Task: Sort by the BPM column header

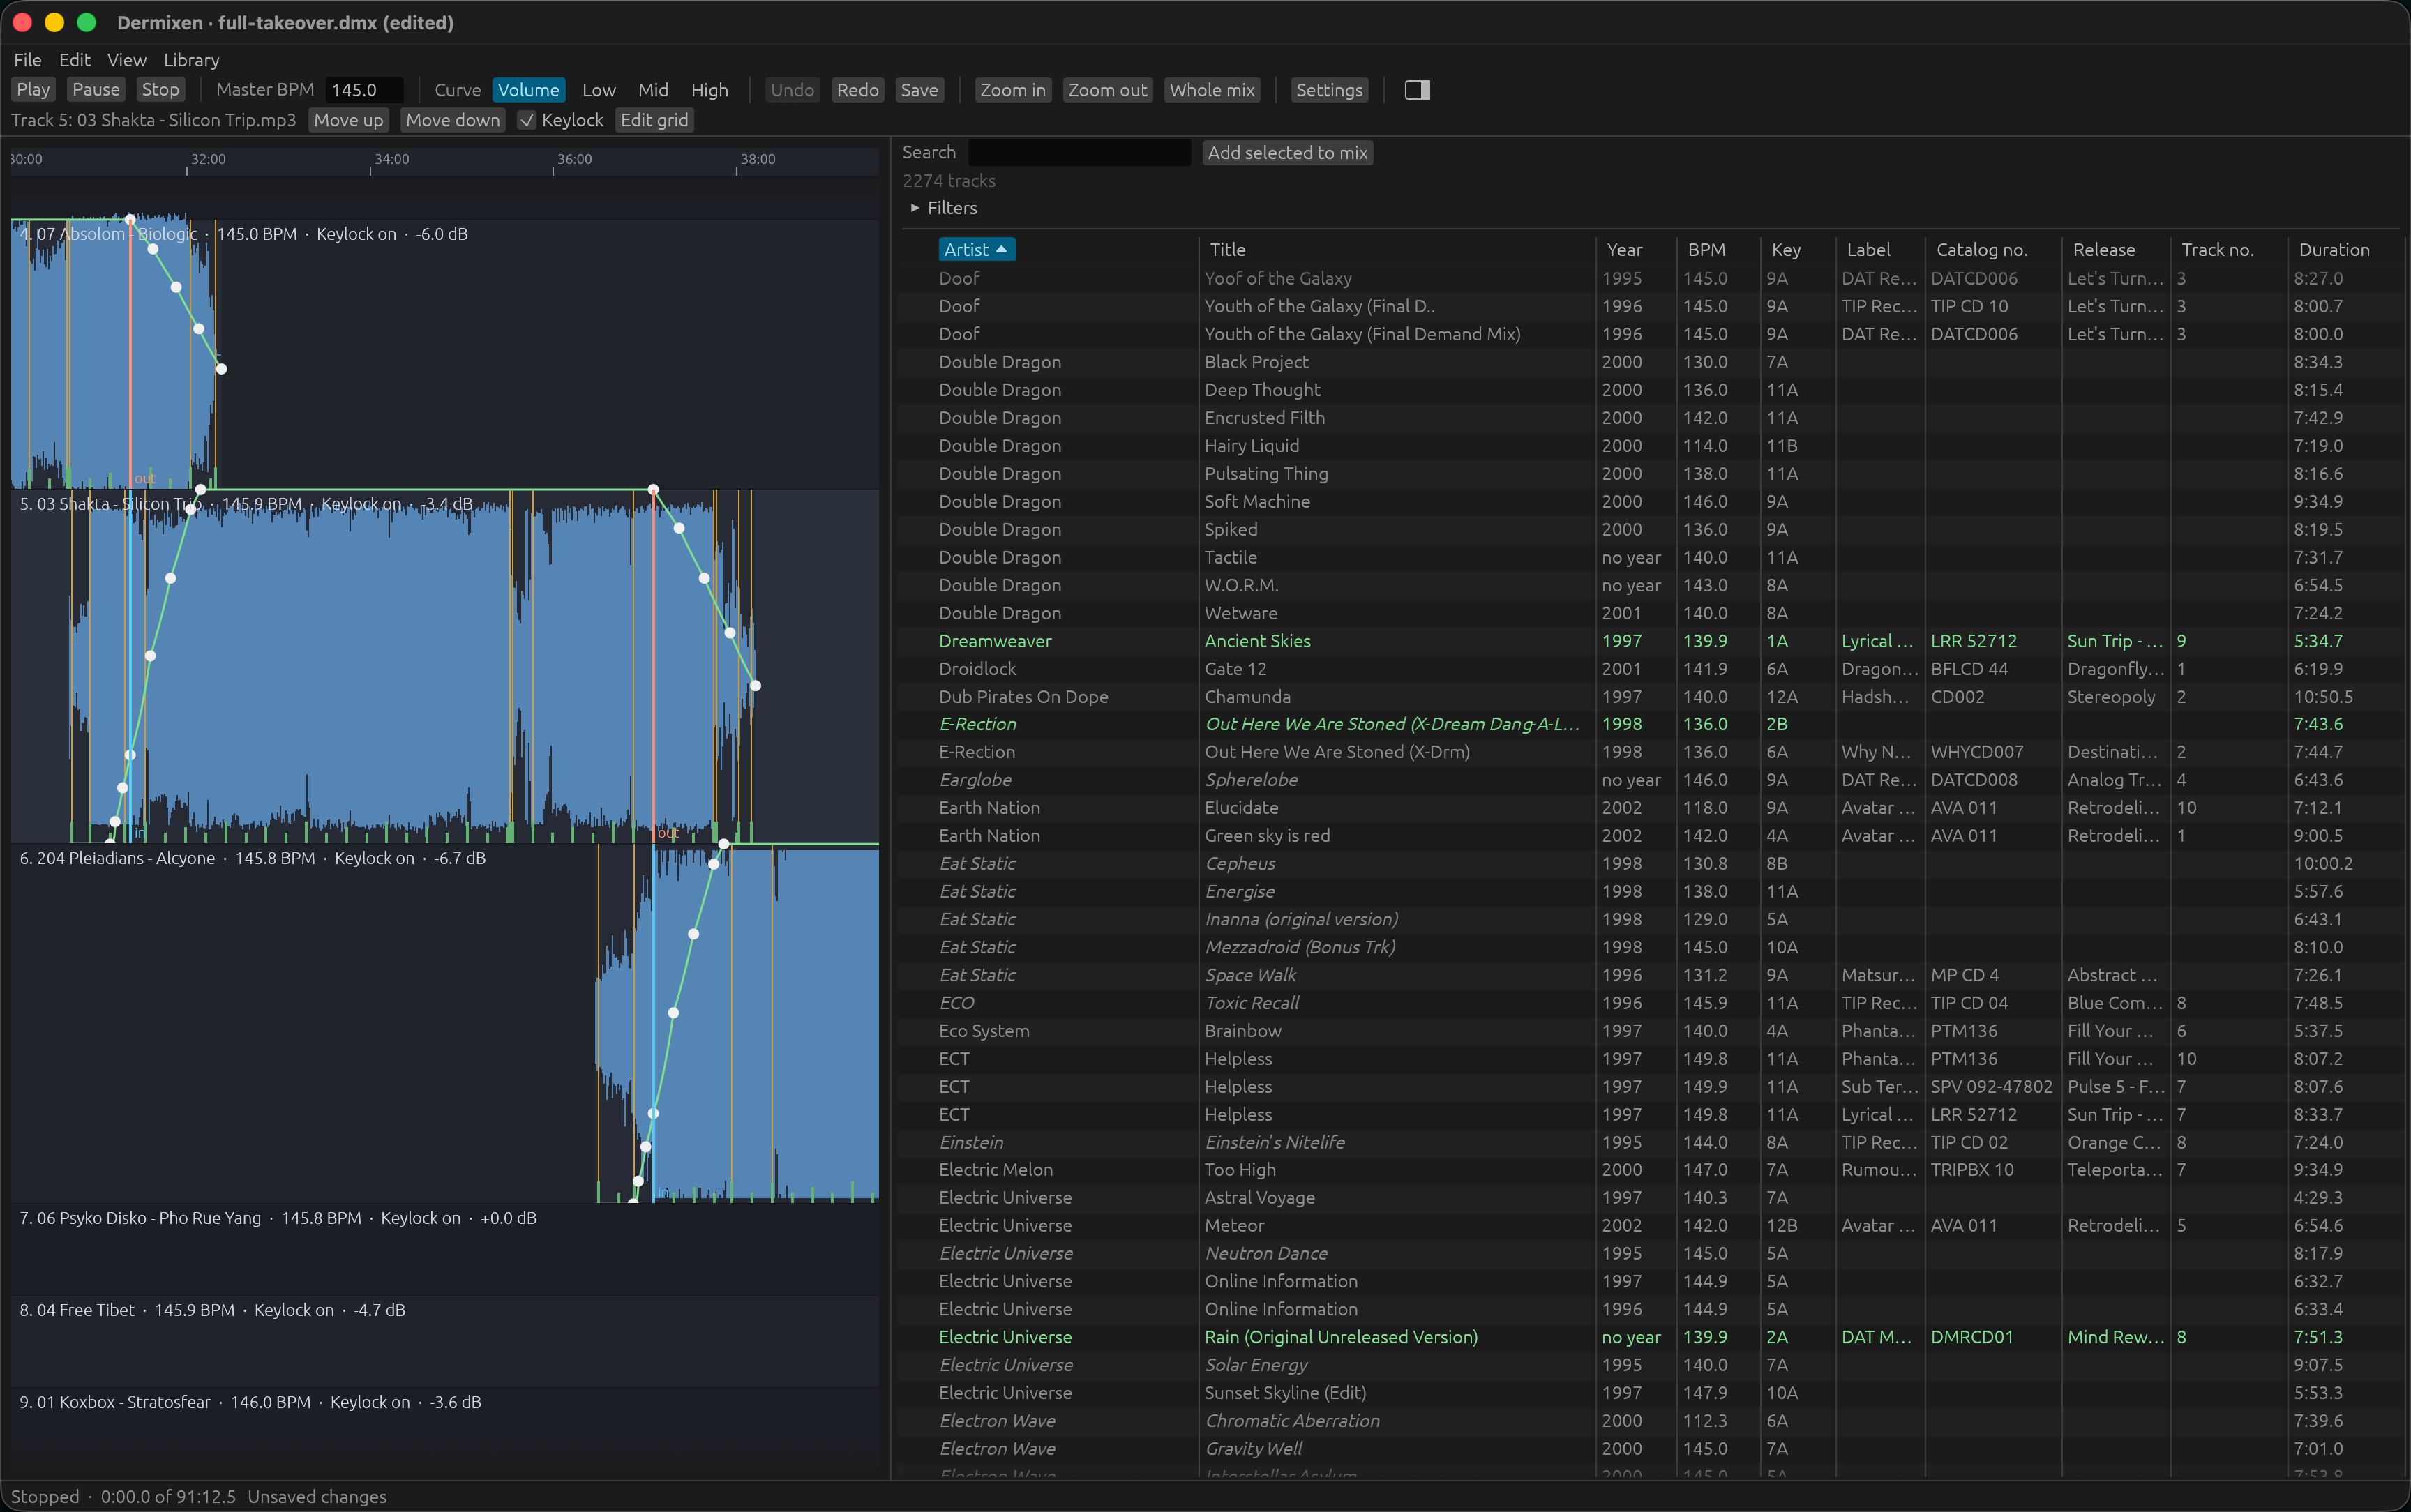Action: pyautogui.click(x=1706, y=250)
